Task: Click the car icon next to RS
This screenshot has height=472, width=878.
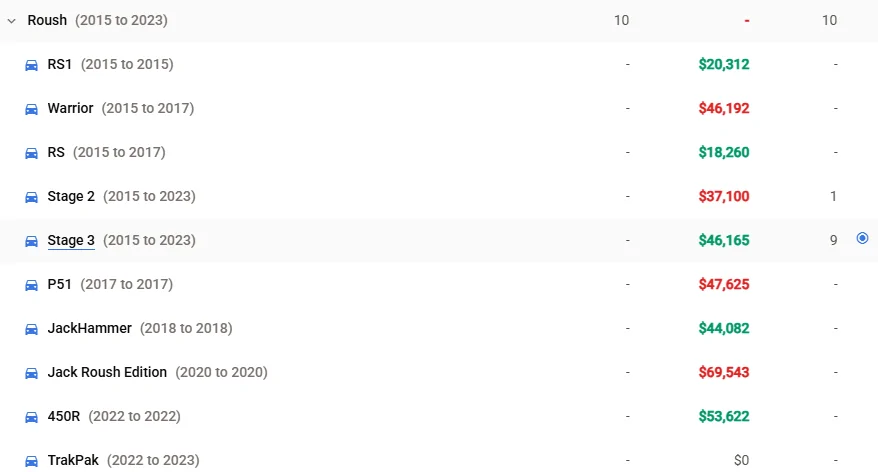Action: [x=31, y=153]
